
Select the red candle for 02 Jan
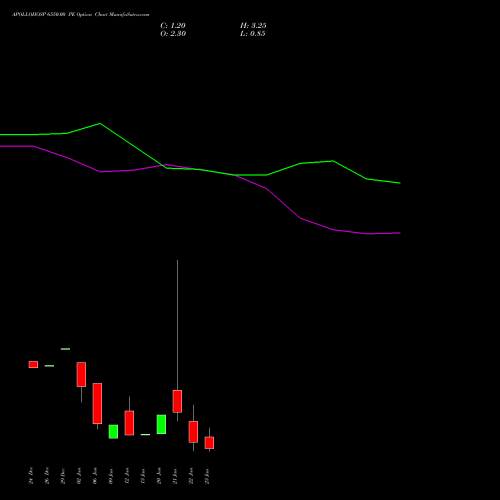pos(81,375)
